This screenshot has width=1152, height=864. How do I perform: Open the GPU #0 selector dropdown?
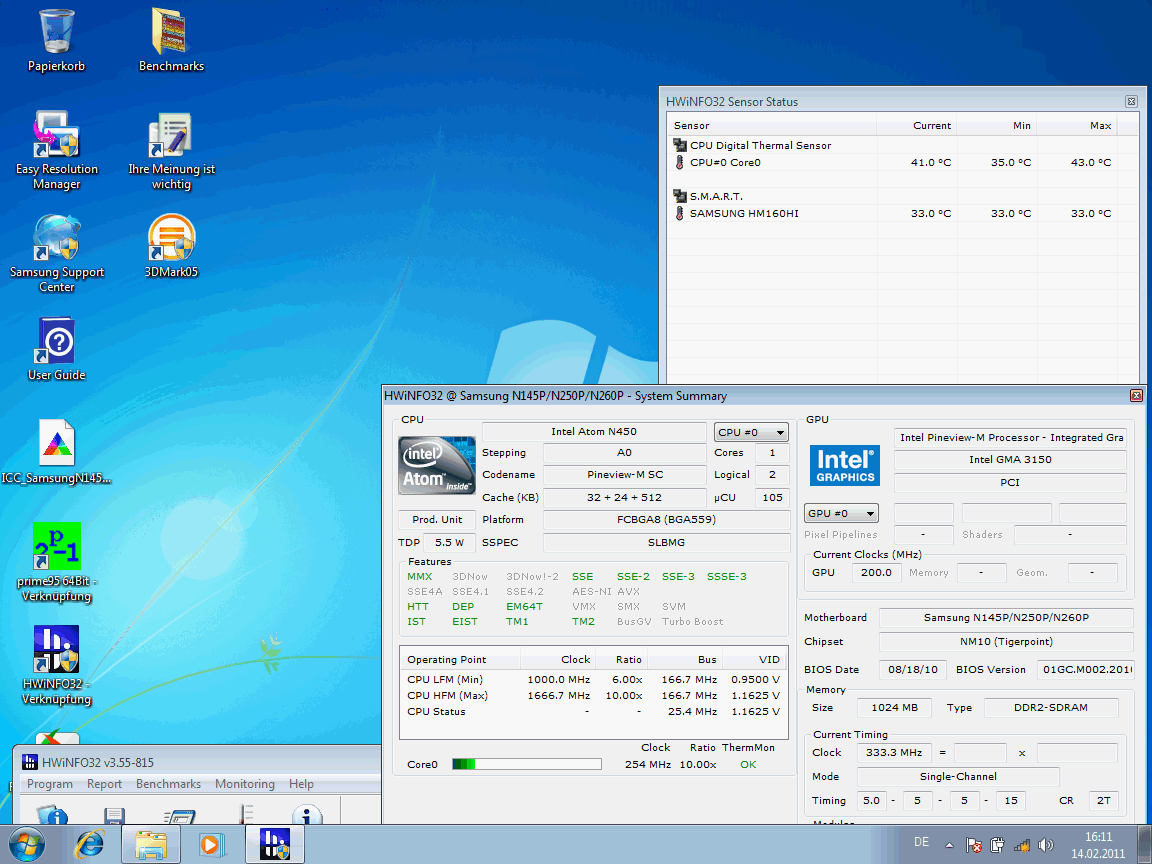point(840,514)
